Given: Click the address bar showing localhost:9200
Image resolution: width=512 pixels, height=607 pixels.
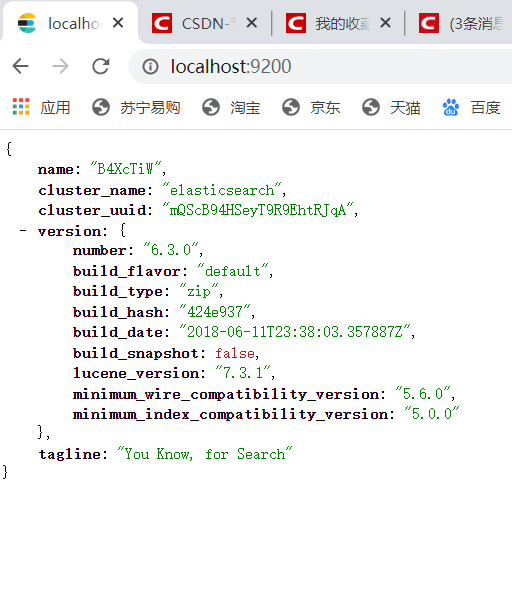Looking at the screenshot, I should tap(321, 67).
